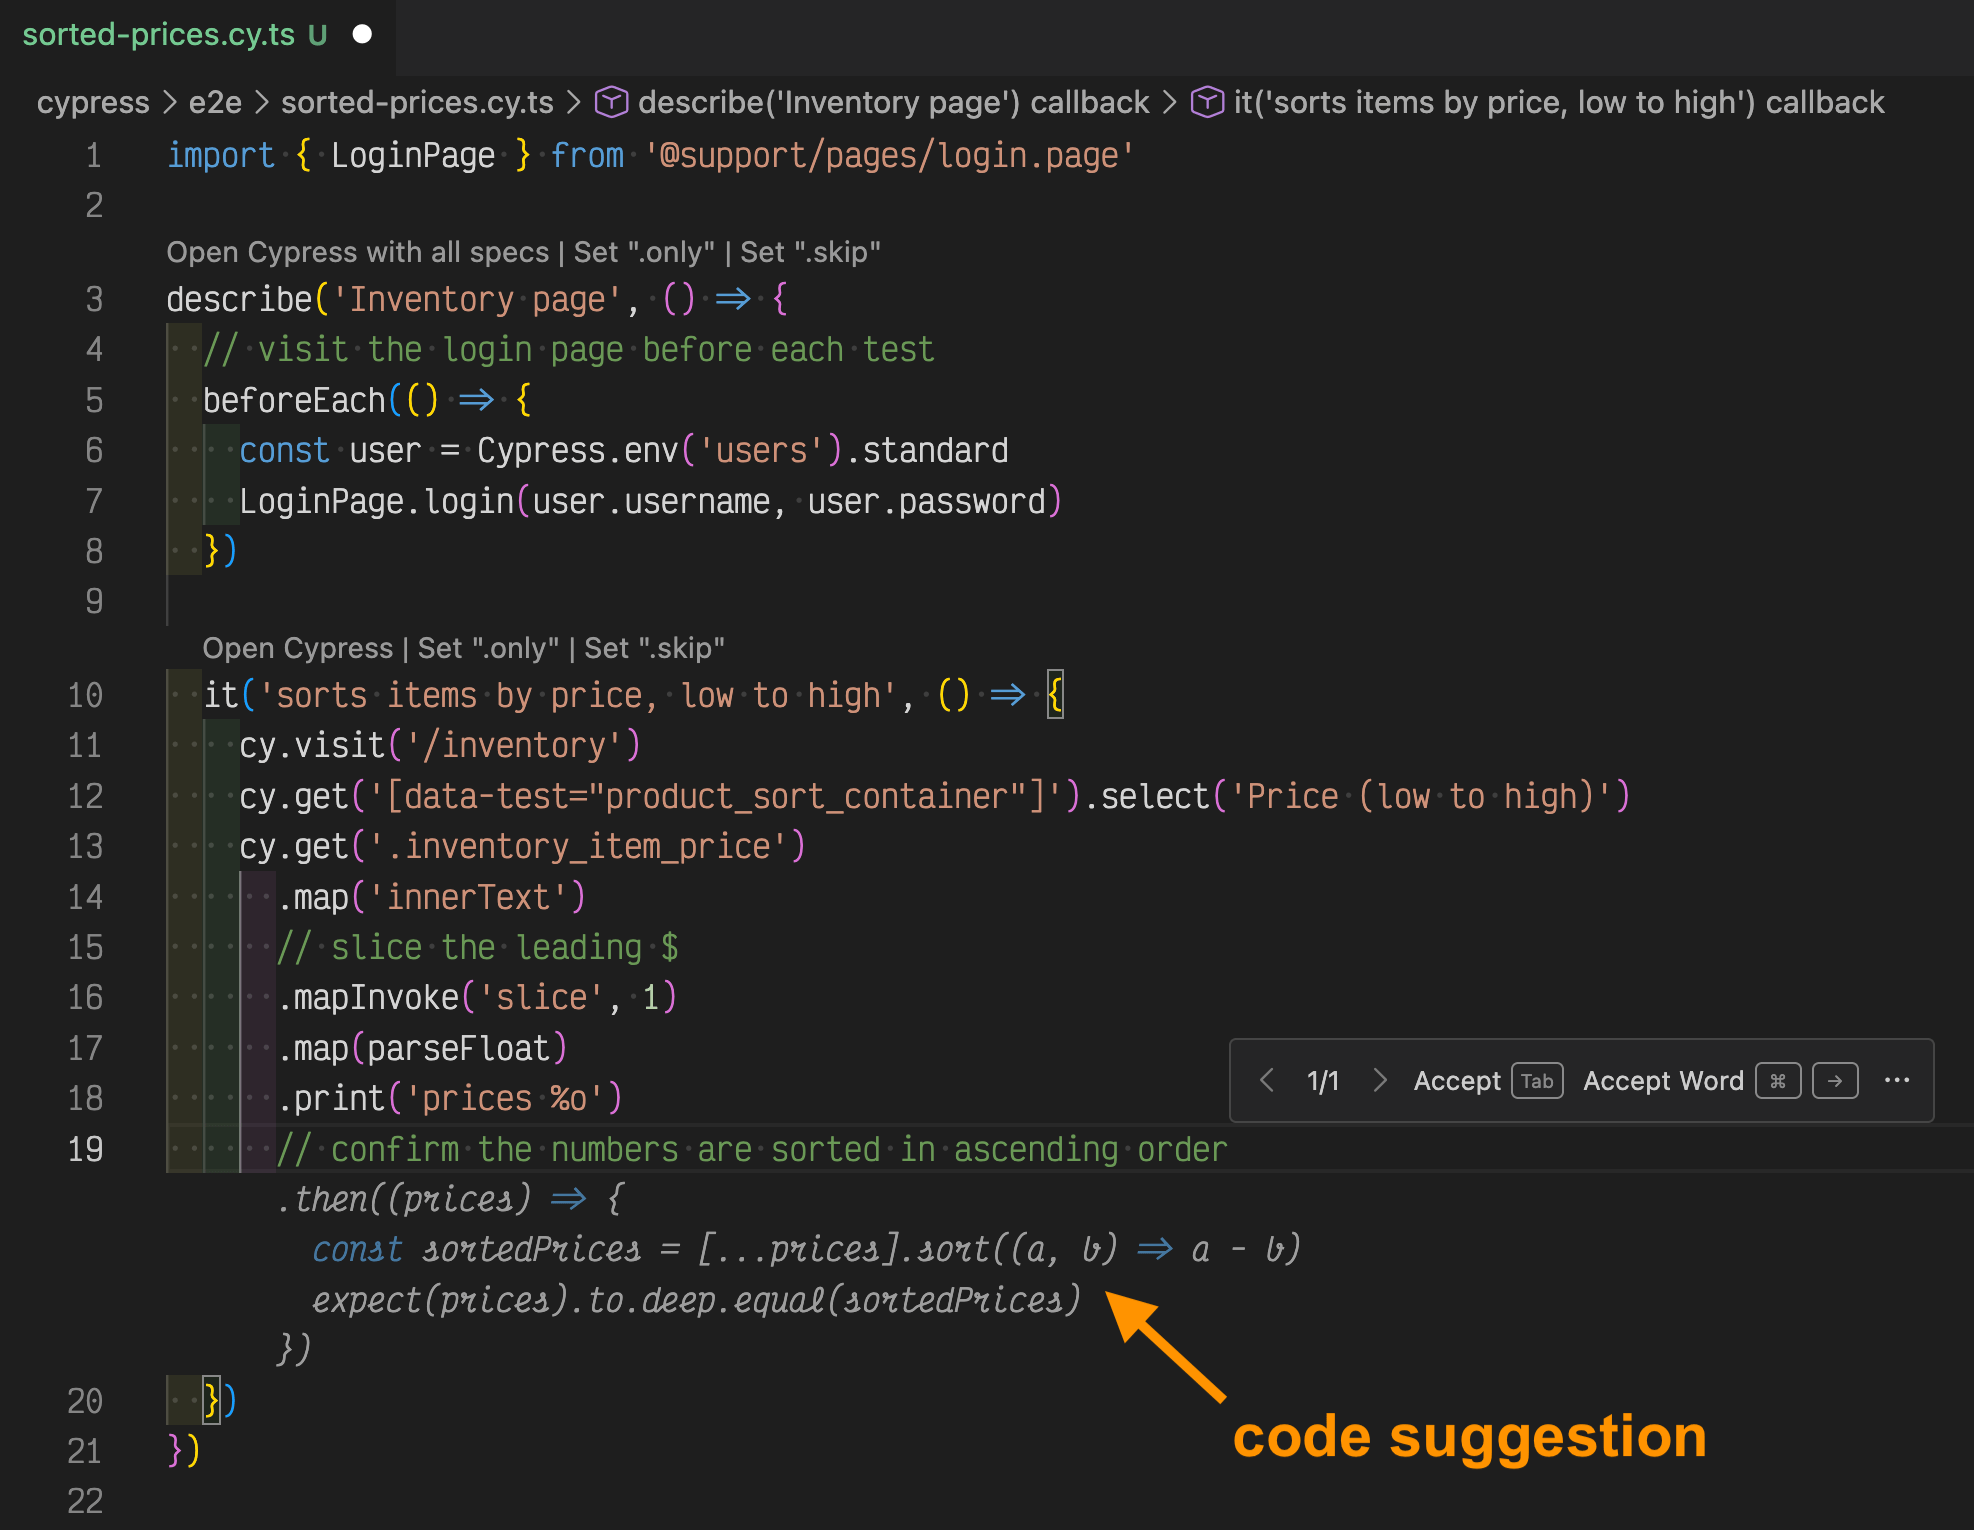Click Accept Word in suggestion toolbar
Image resolution: width=1974 pixels, height=1530 pixels.
[x=1663, y=1081]
